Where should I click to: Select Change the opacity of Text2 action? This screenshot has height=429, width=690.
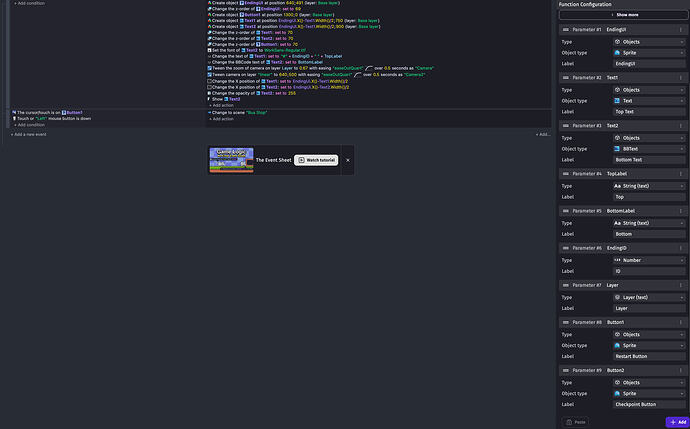(x=254, y=93)
